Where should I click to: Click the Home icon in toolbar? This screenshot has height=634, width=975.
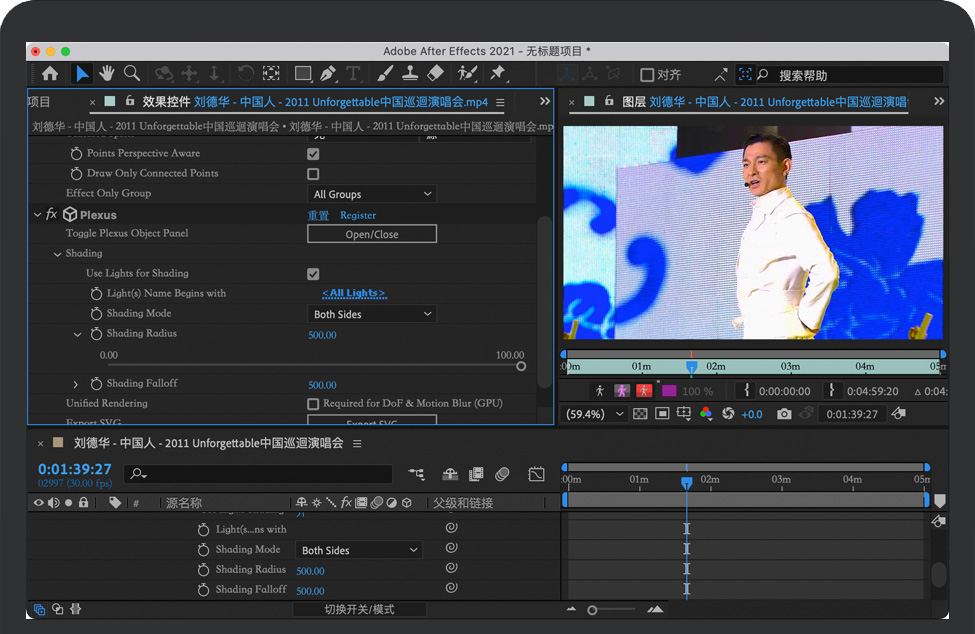click(50, 74)
